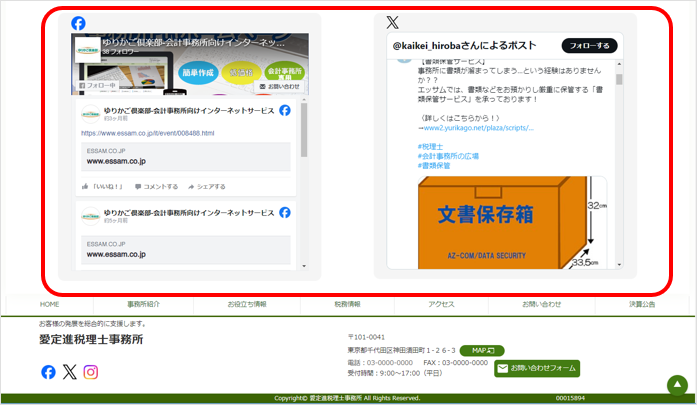Click the Facebook logo above the feed widget
Viewport: 697px width, 405px height.
78,23
